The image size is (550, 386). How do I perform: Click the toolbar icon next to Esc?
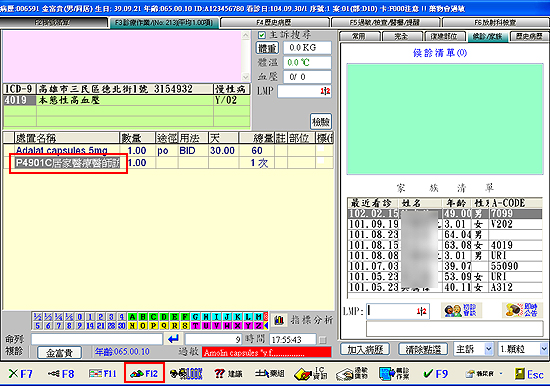point(479,374)
